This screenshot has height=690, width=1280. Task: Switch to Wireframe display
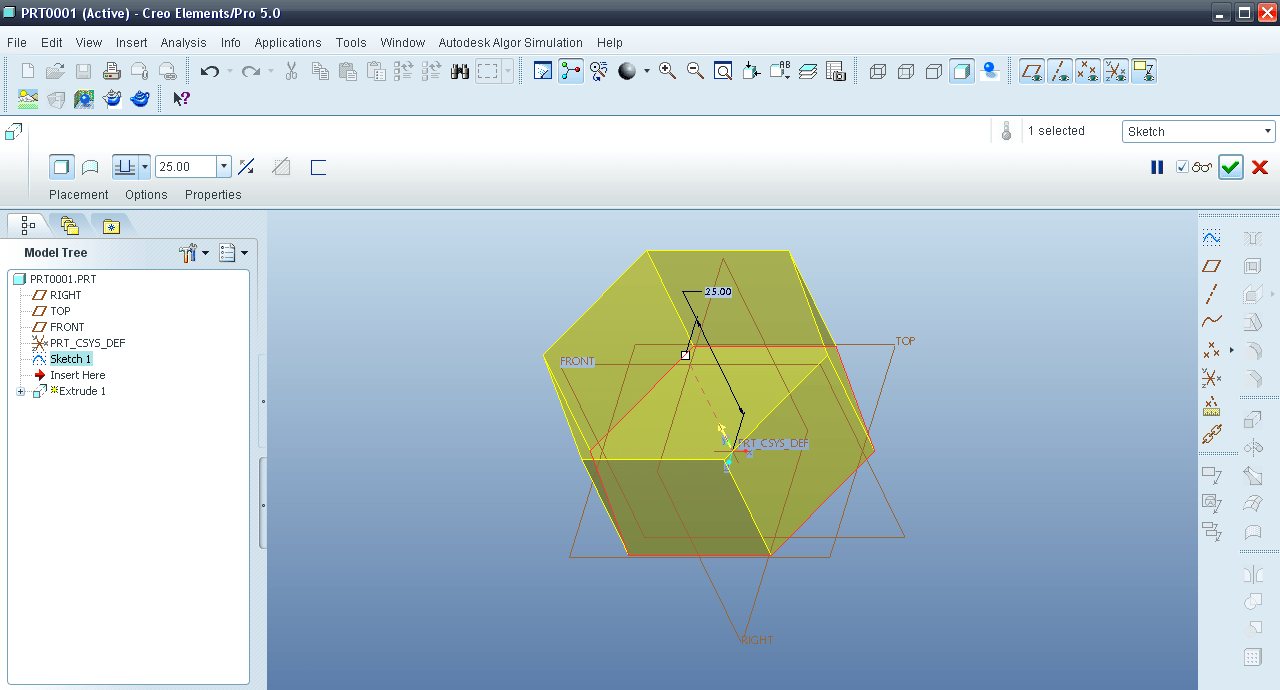878,71
